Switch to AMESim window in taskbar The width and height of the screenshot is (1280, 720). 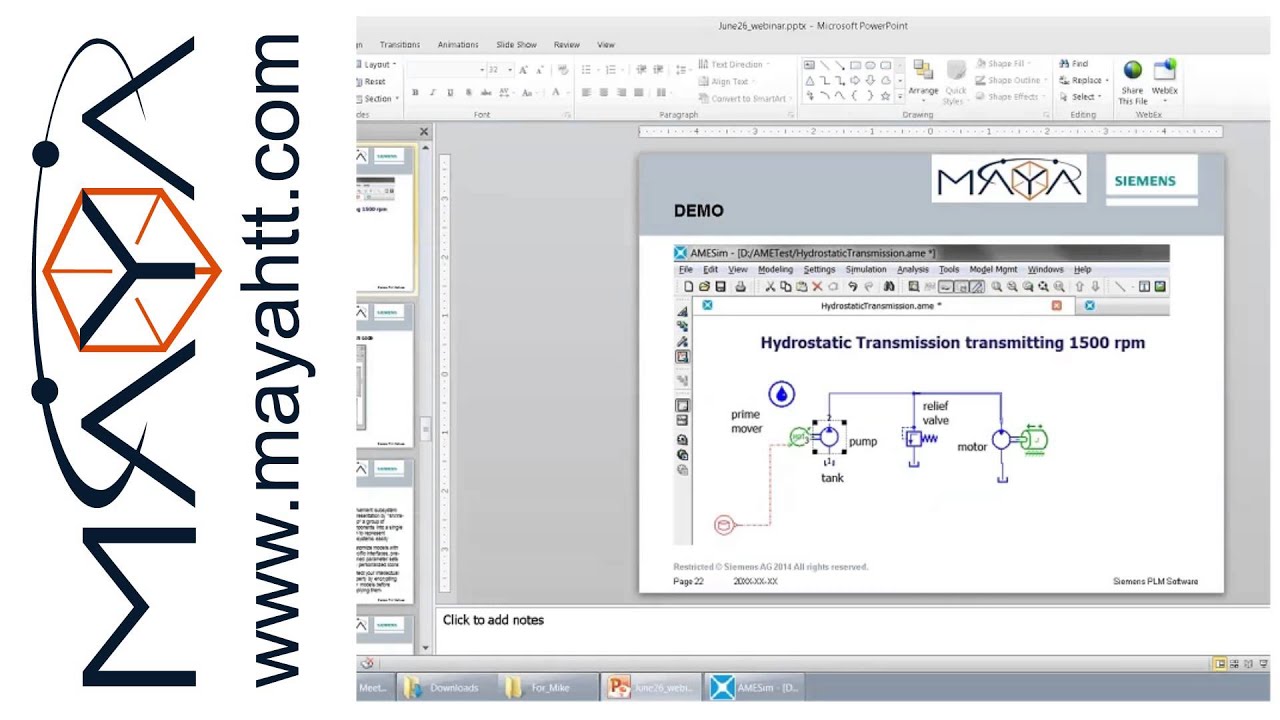pyautogui.click(x=754, y=687)
